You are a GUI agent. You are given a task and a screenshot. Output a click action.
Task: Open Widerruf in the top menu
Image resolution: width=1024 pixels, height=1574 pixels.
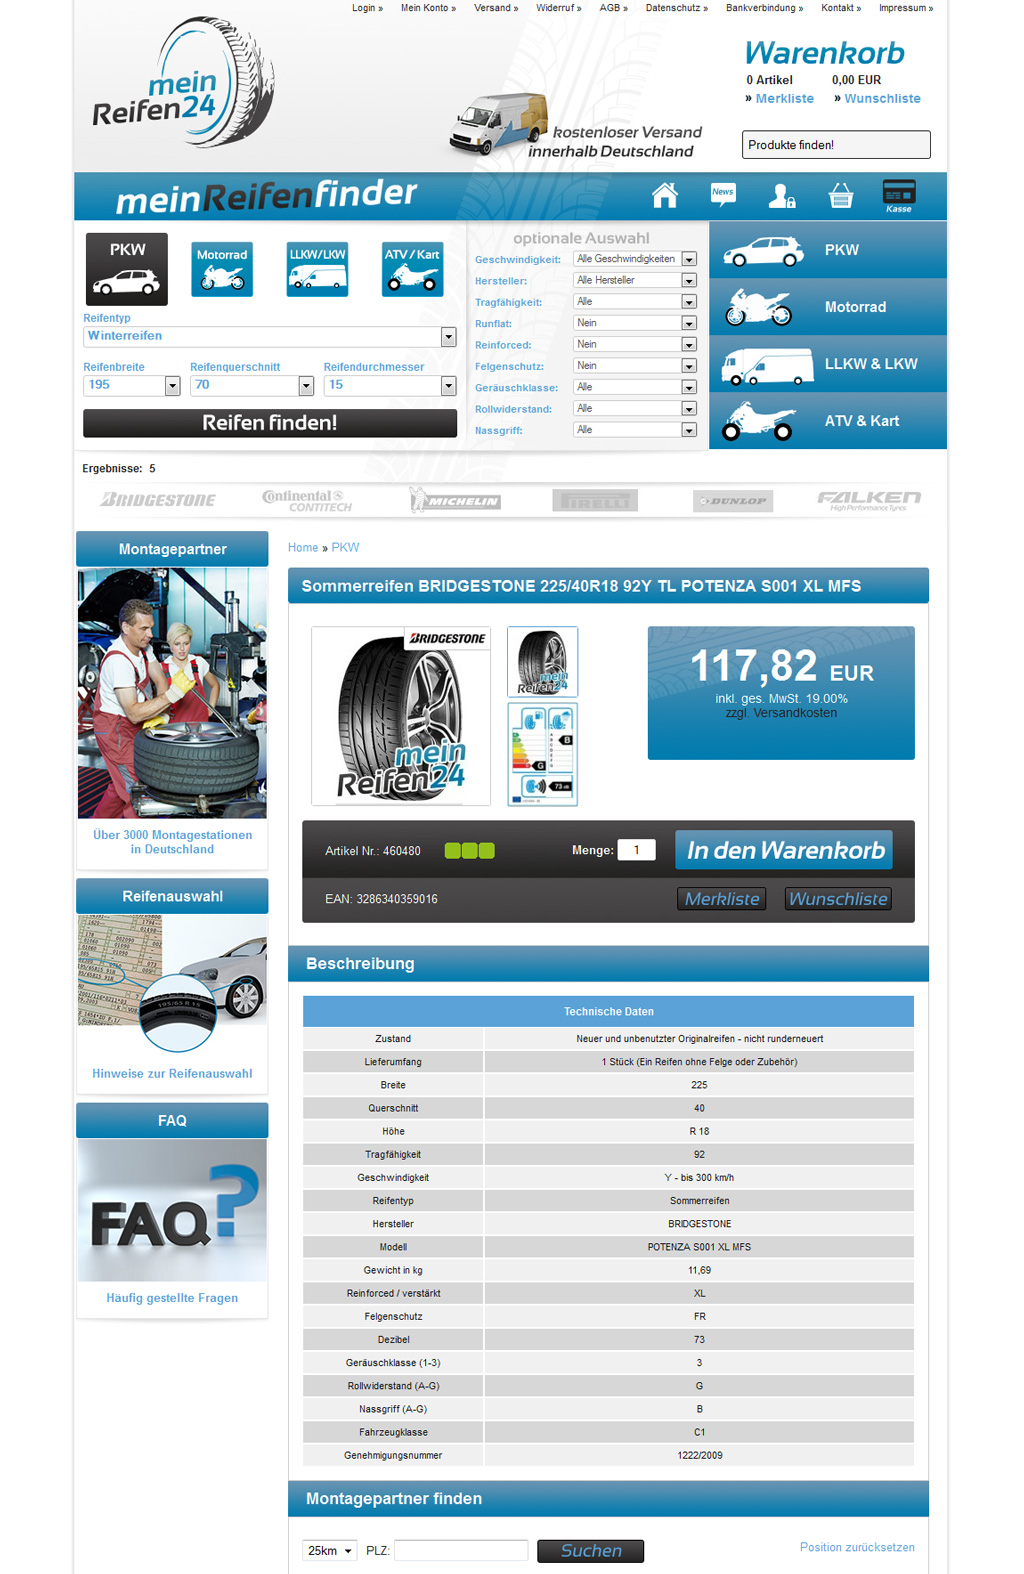point(558,8)
